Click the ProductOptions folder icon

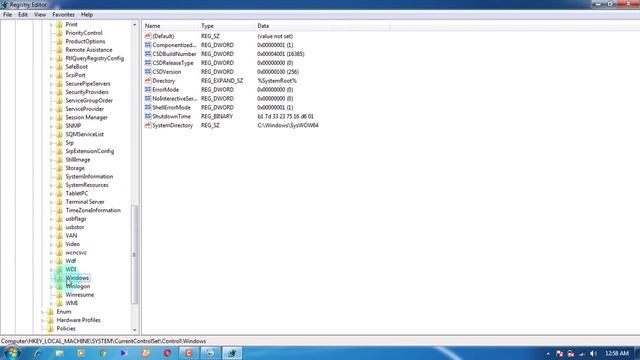(59, 42)
